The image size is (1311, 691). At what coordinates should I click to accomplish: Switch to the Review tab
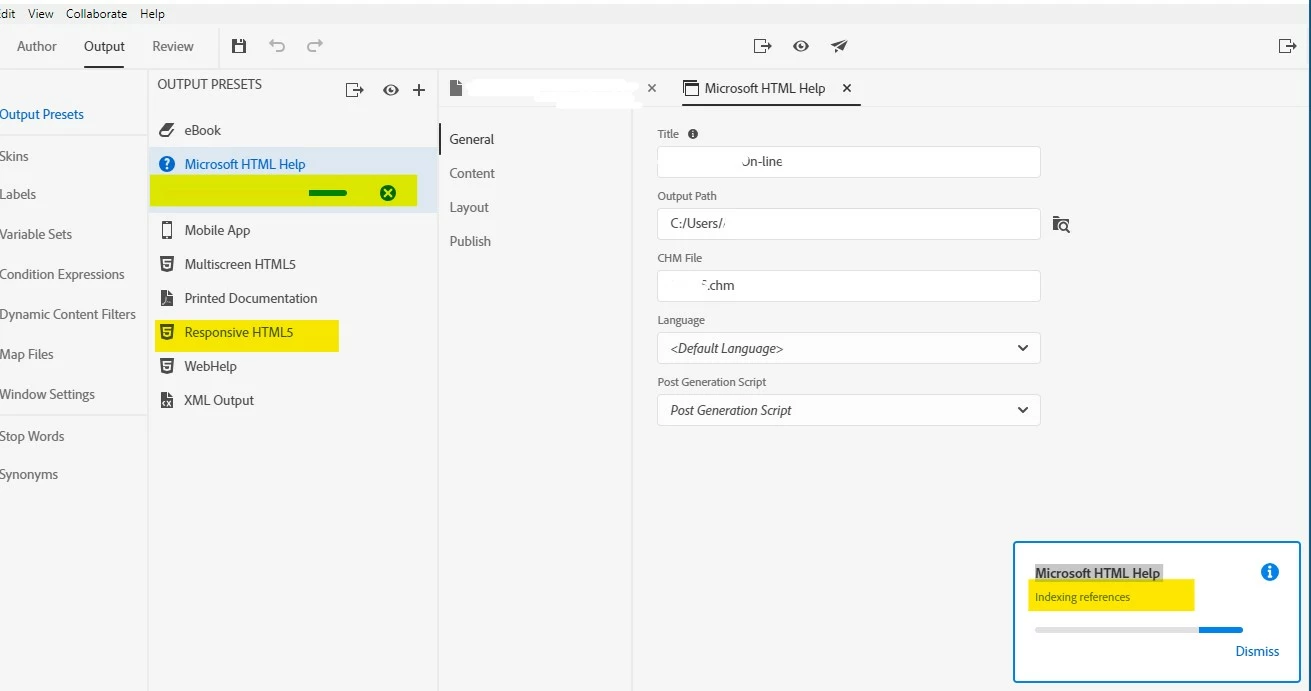[173, 46]
